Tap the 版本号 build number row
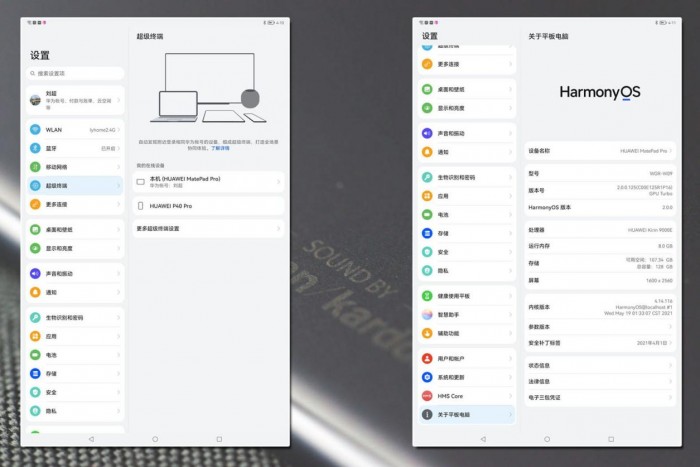 click(600, 190)
